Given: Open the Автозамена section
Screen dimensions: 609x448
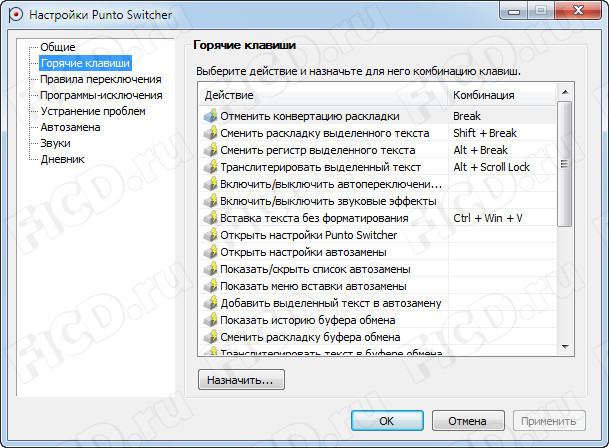Looking at the screenshot, I should (70, 127).
